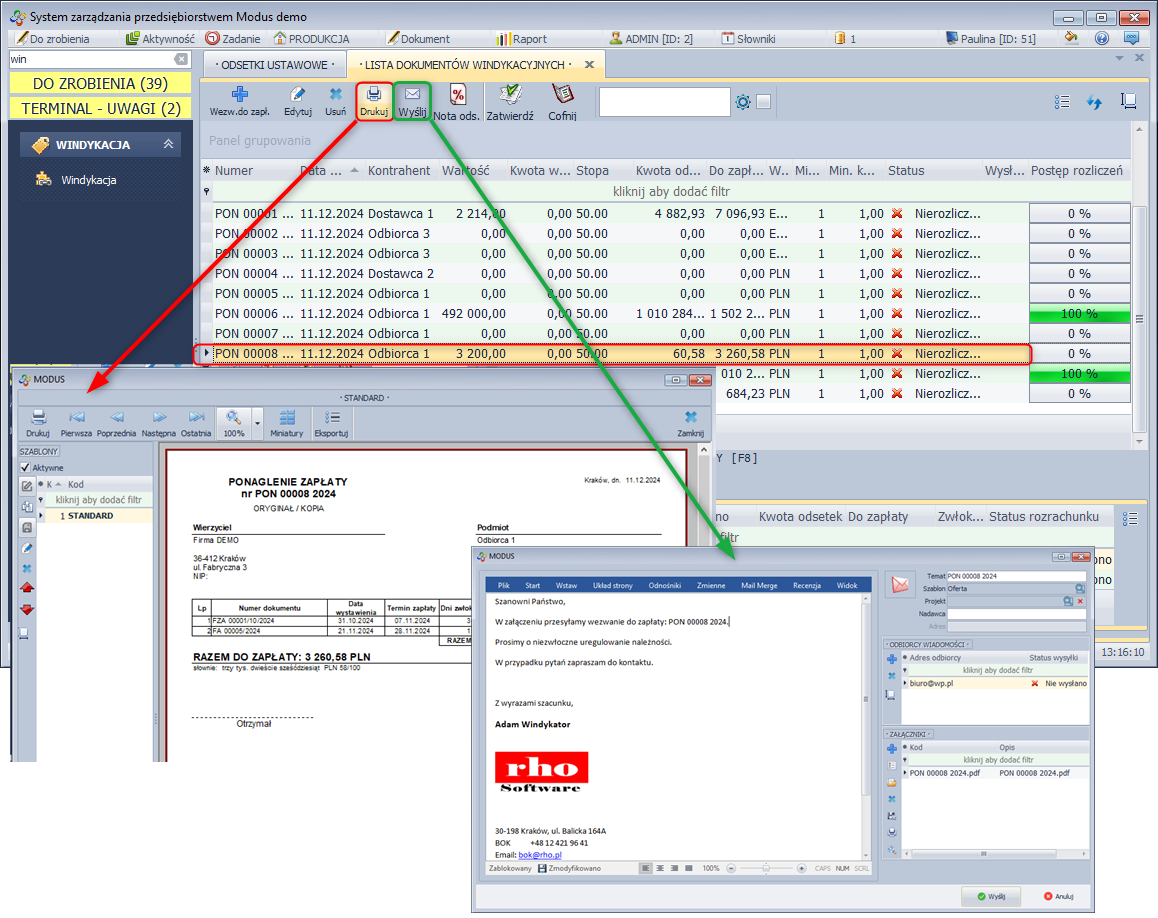Image resolution: width=1158 pixels, height=918 pixels.
Task: Click the Temat subject input field
Action: point(1015,576)
